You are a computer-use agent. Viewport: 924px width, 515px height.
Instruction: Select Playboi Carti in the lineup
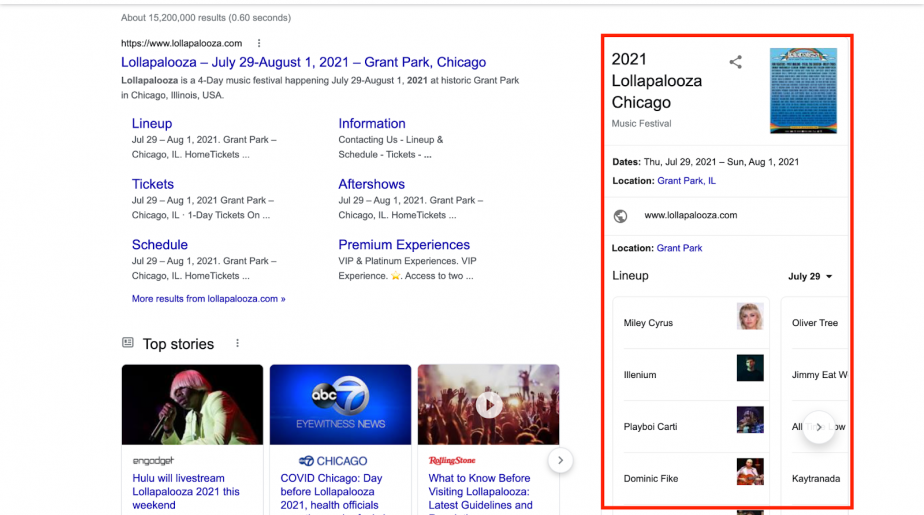(x=651, y=427)
